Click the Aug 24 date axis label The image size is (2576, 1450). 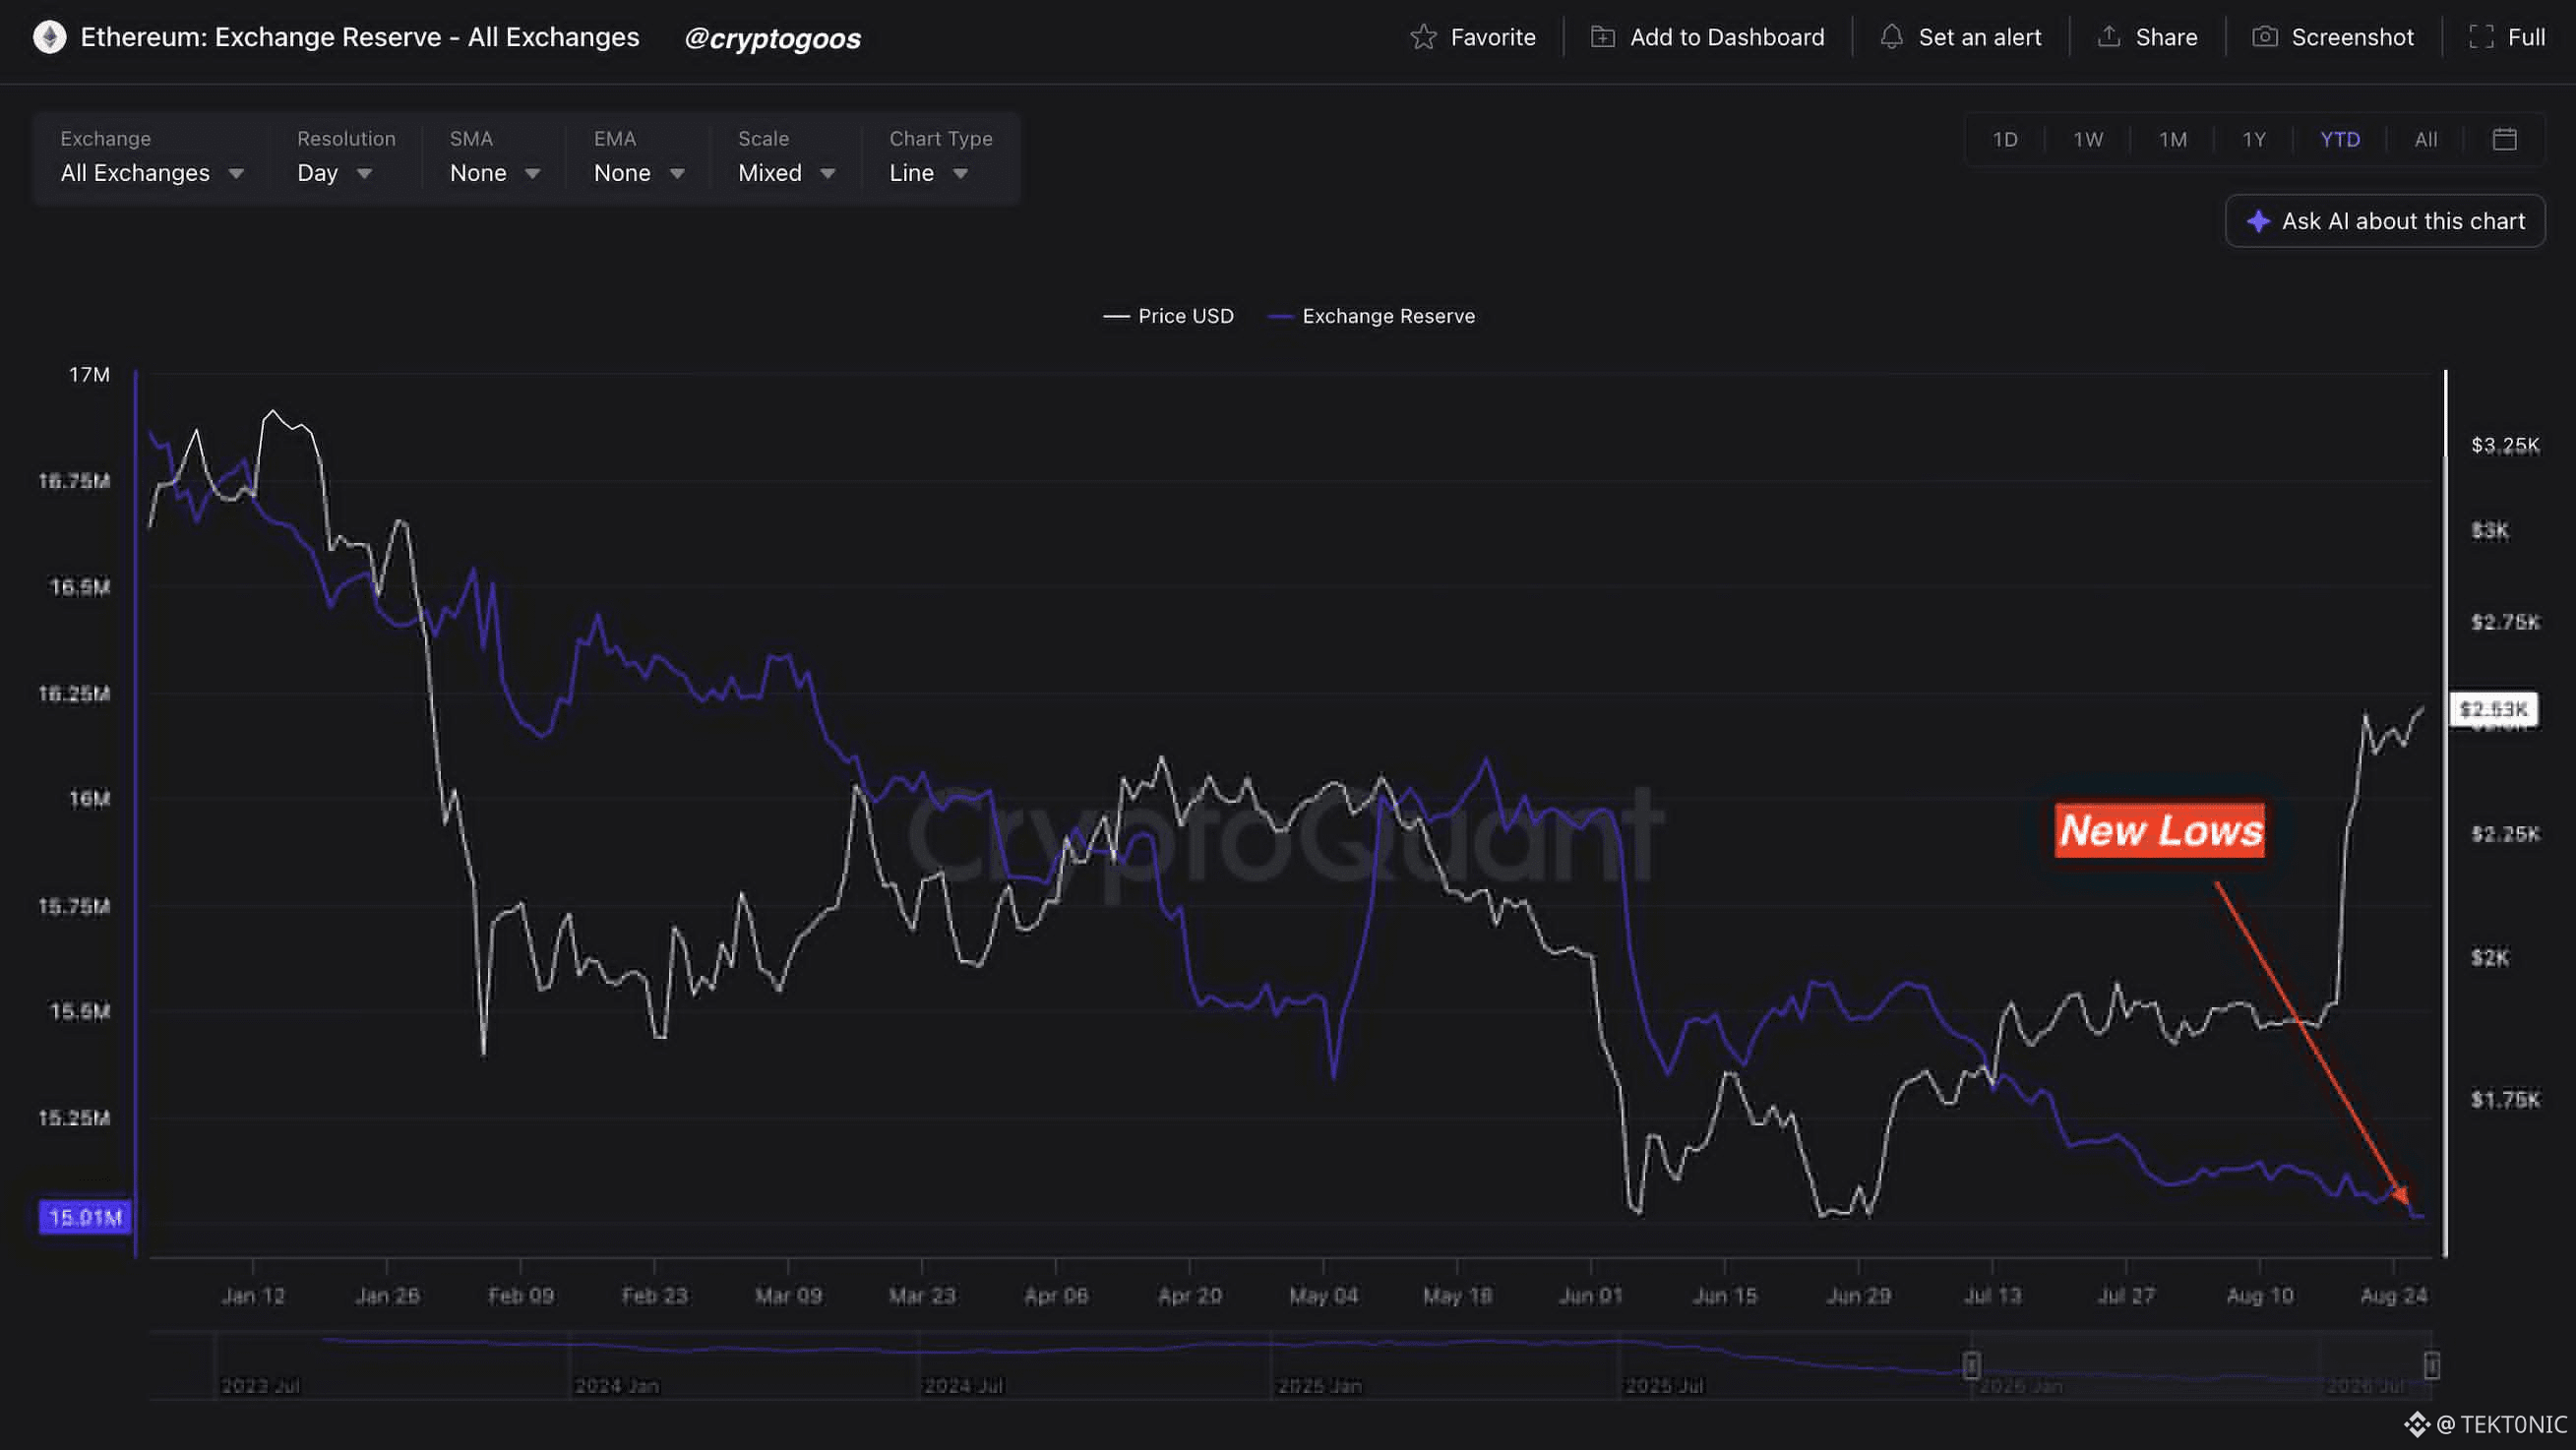tap(2393, 1296)
